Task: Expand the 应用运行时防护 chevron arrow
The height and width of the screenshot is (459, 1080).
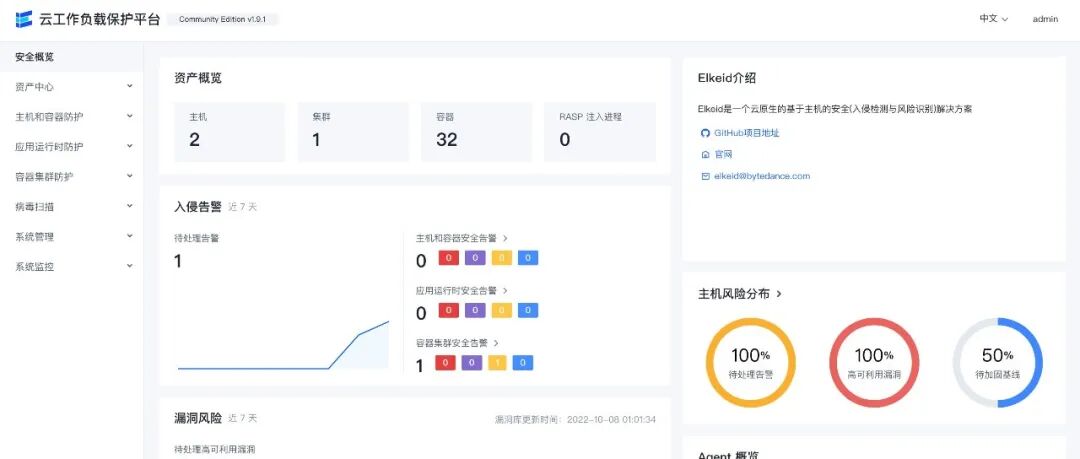Action: click(x=129, y=146)
